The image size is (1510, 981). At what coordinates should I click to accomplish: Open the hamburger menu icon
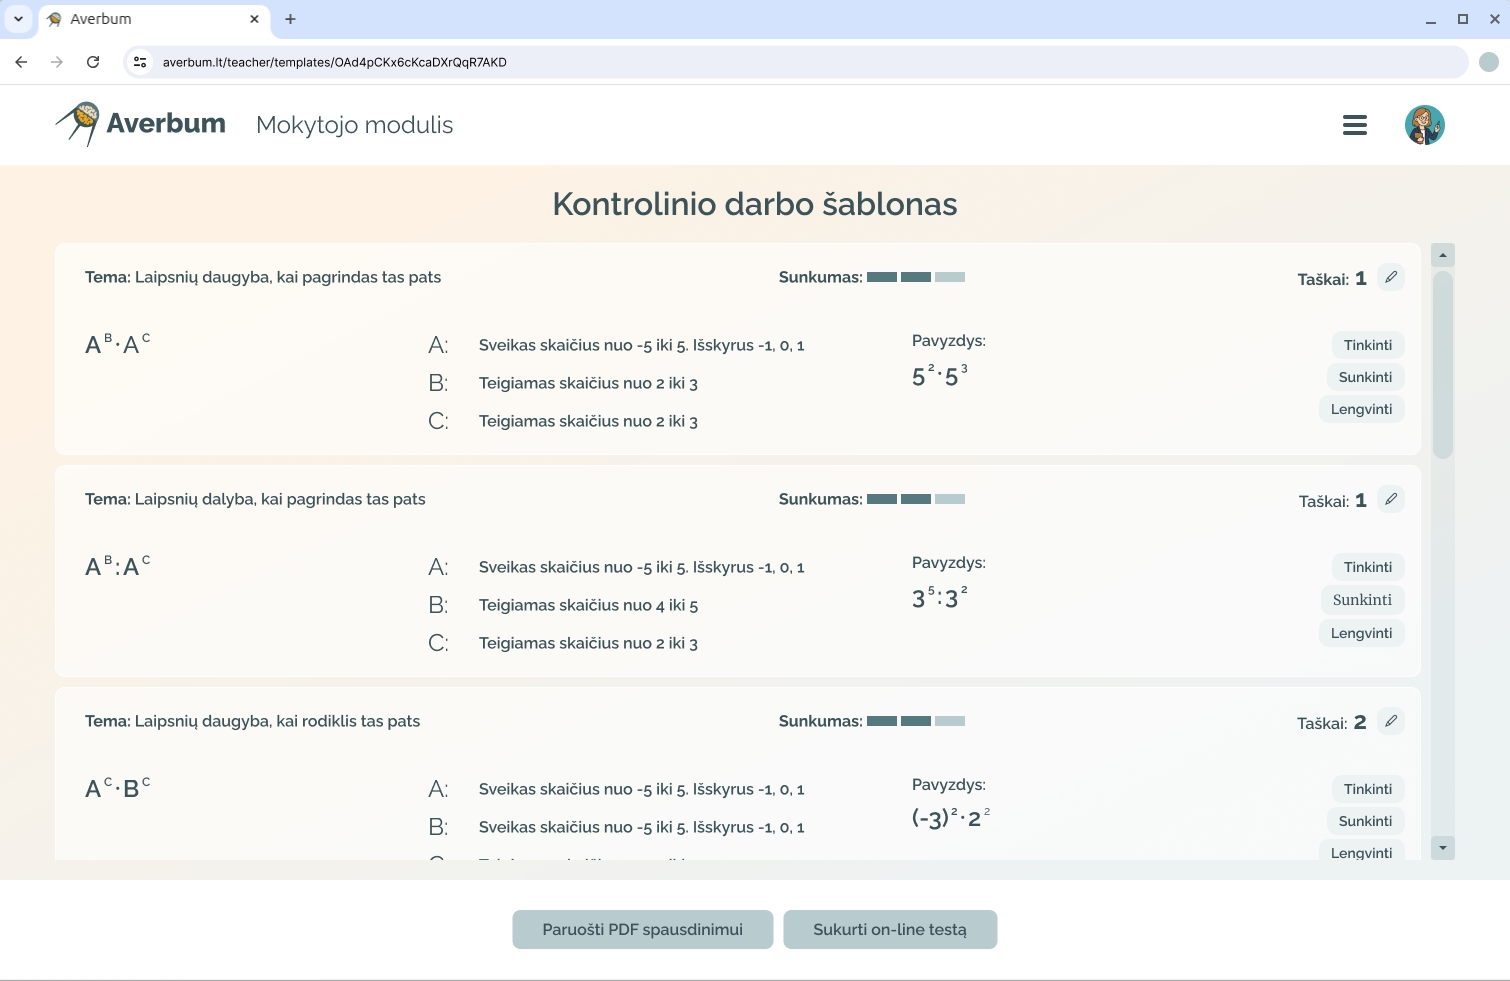point(1354,125)
